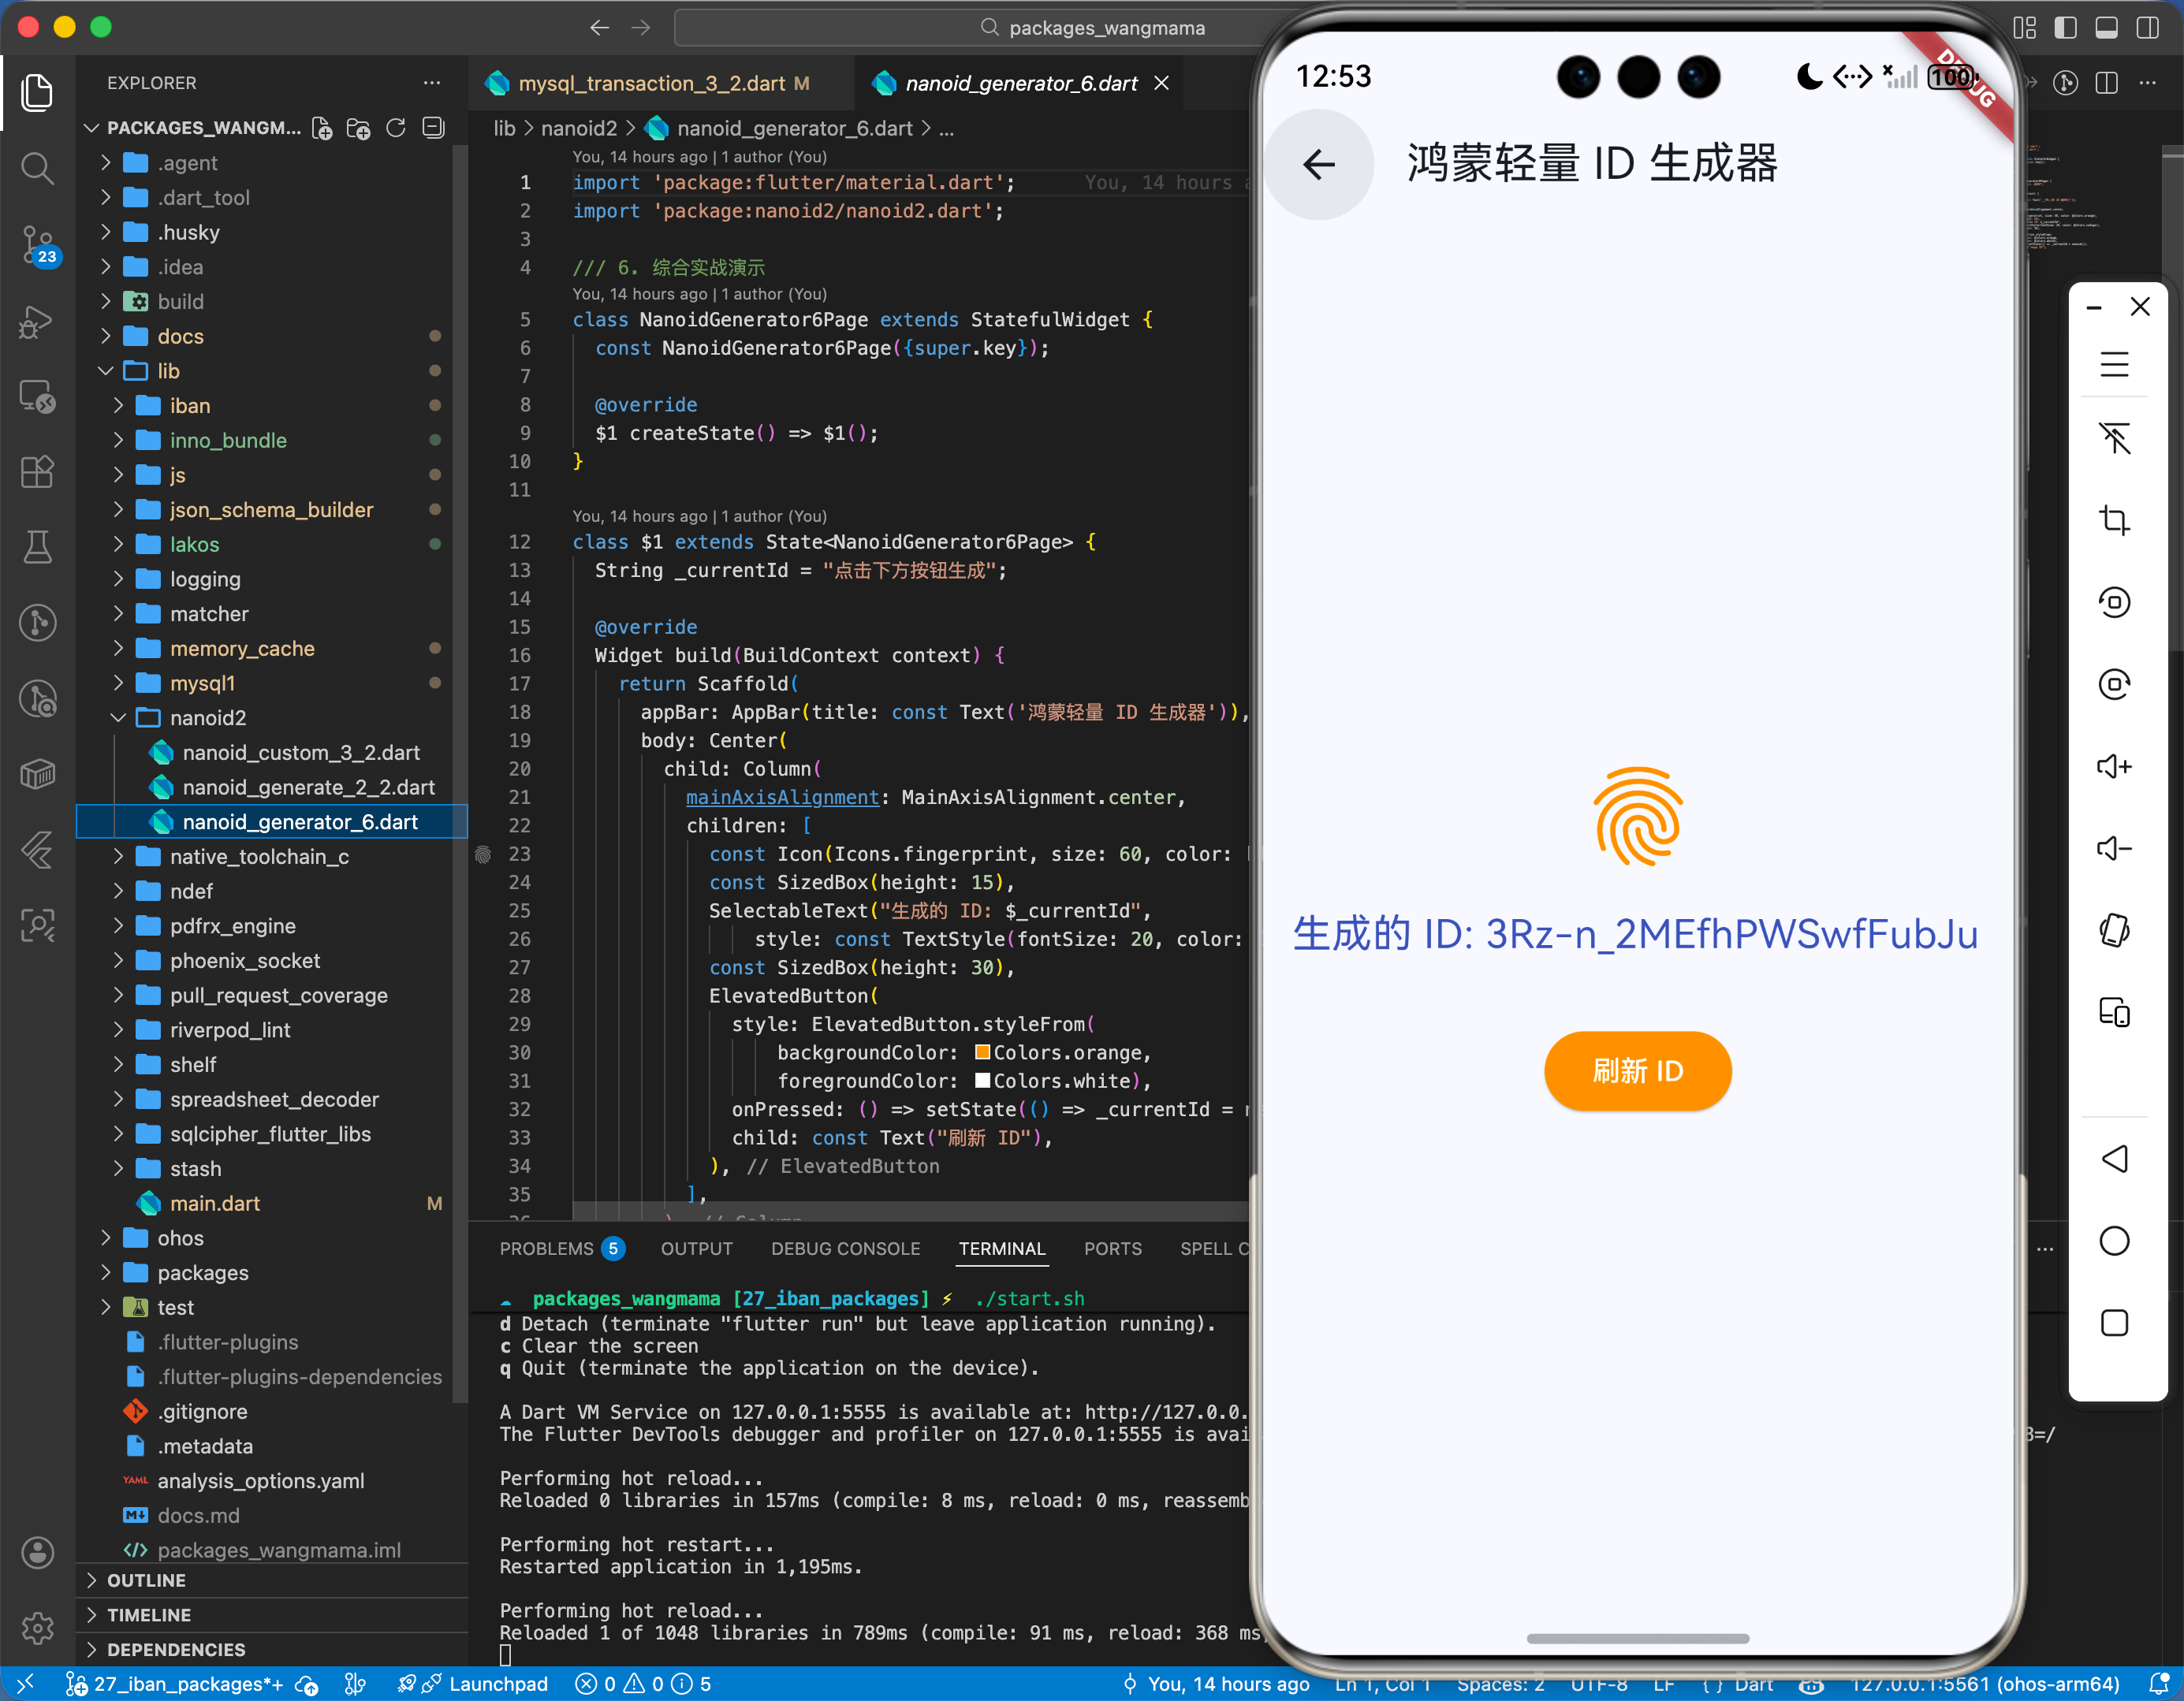Screen dimensions: 2184x1701
Task: Toggle the primary sidebar layout button
Action: pos(2065,27)
